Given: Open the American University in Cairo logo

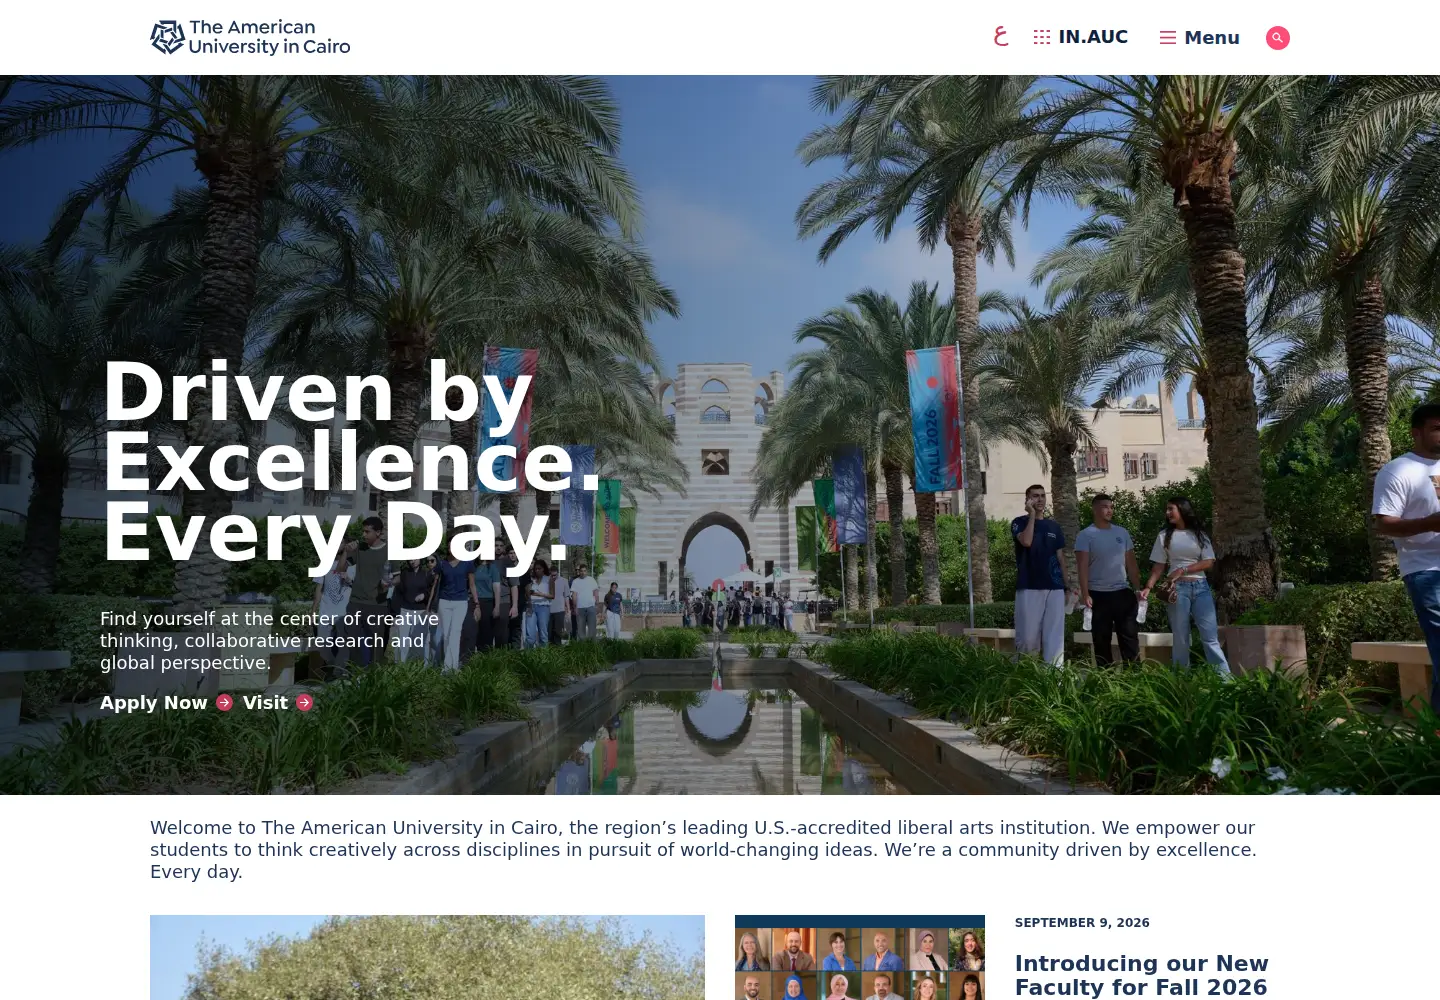Looking at the screenshot, I should click(x=250, y=37).
